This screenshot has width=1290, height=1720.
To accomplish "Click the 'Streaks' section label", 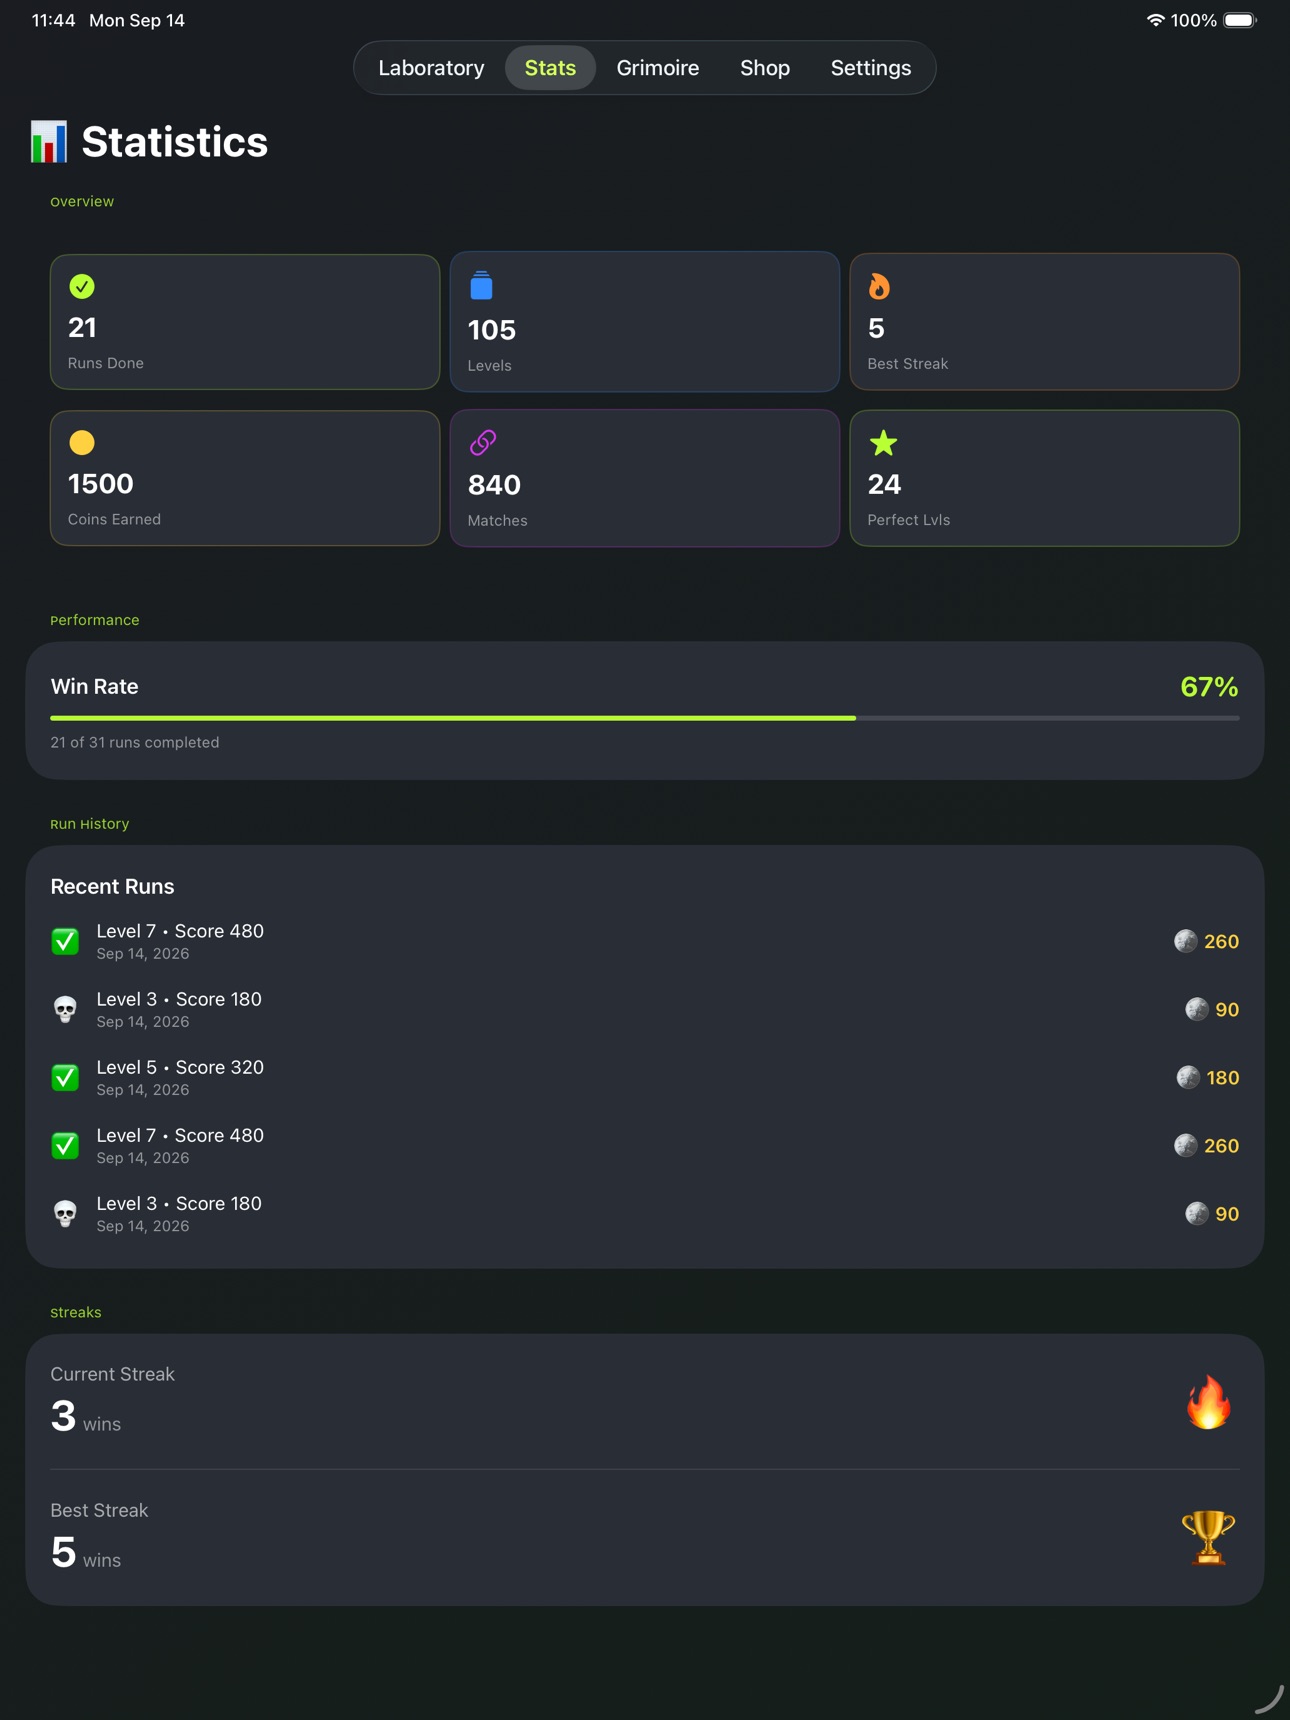I will point(76,1312).
